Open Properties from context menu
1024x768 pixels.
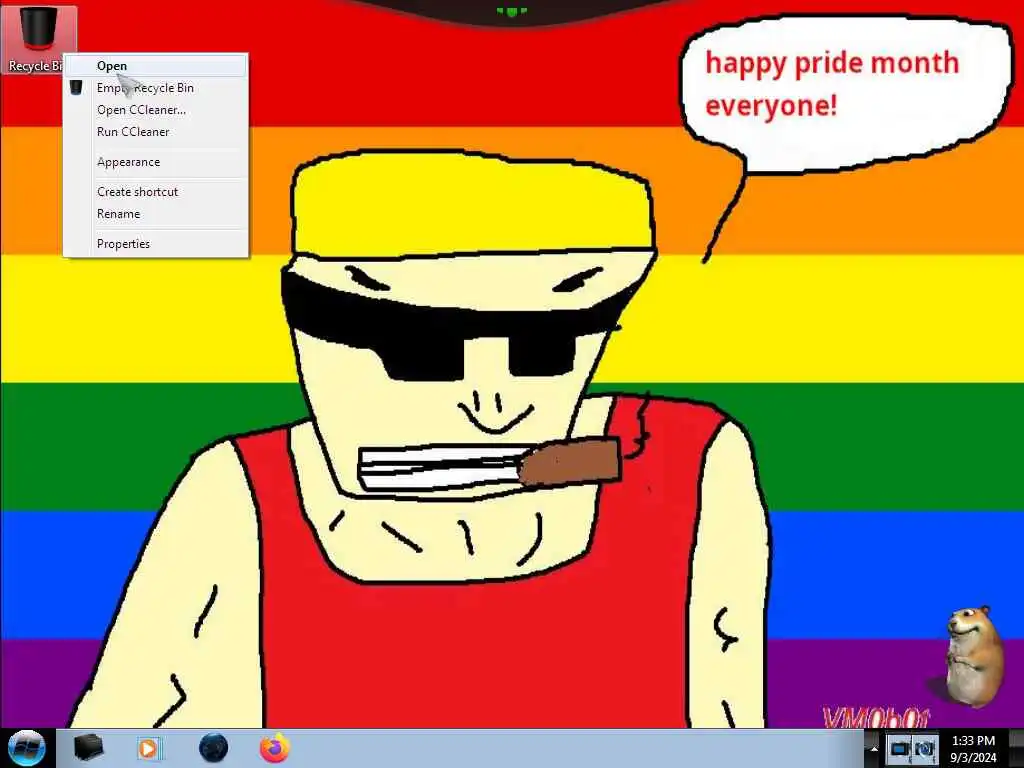(x=155, y=244)
